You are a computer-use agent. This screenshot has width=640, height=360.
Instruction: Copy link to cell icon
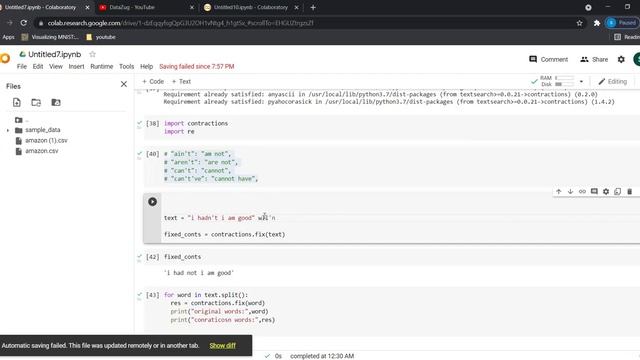pyautogui.click(x=582, y=191)
